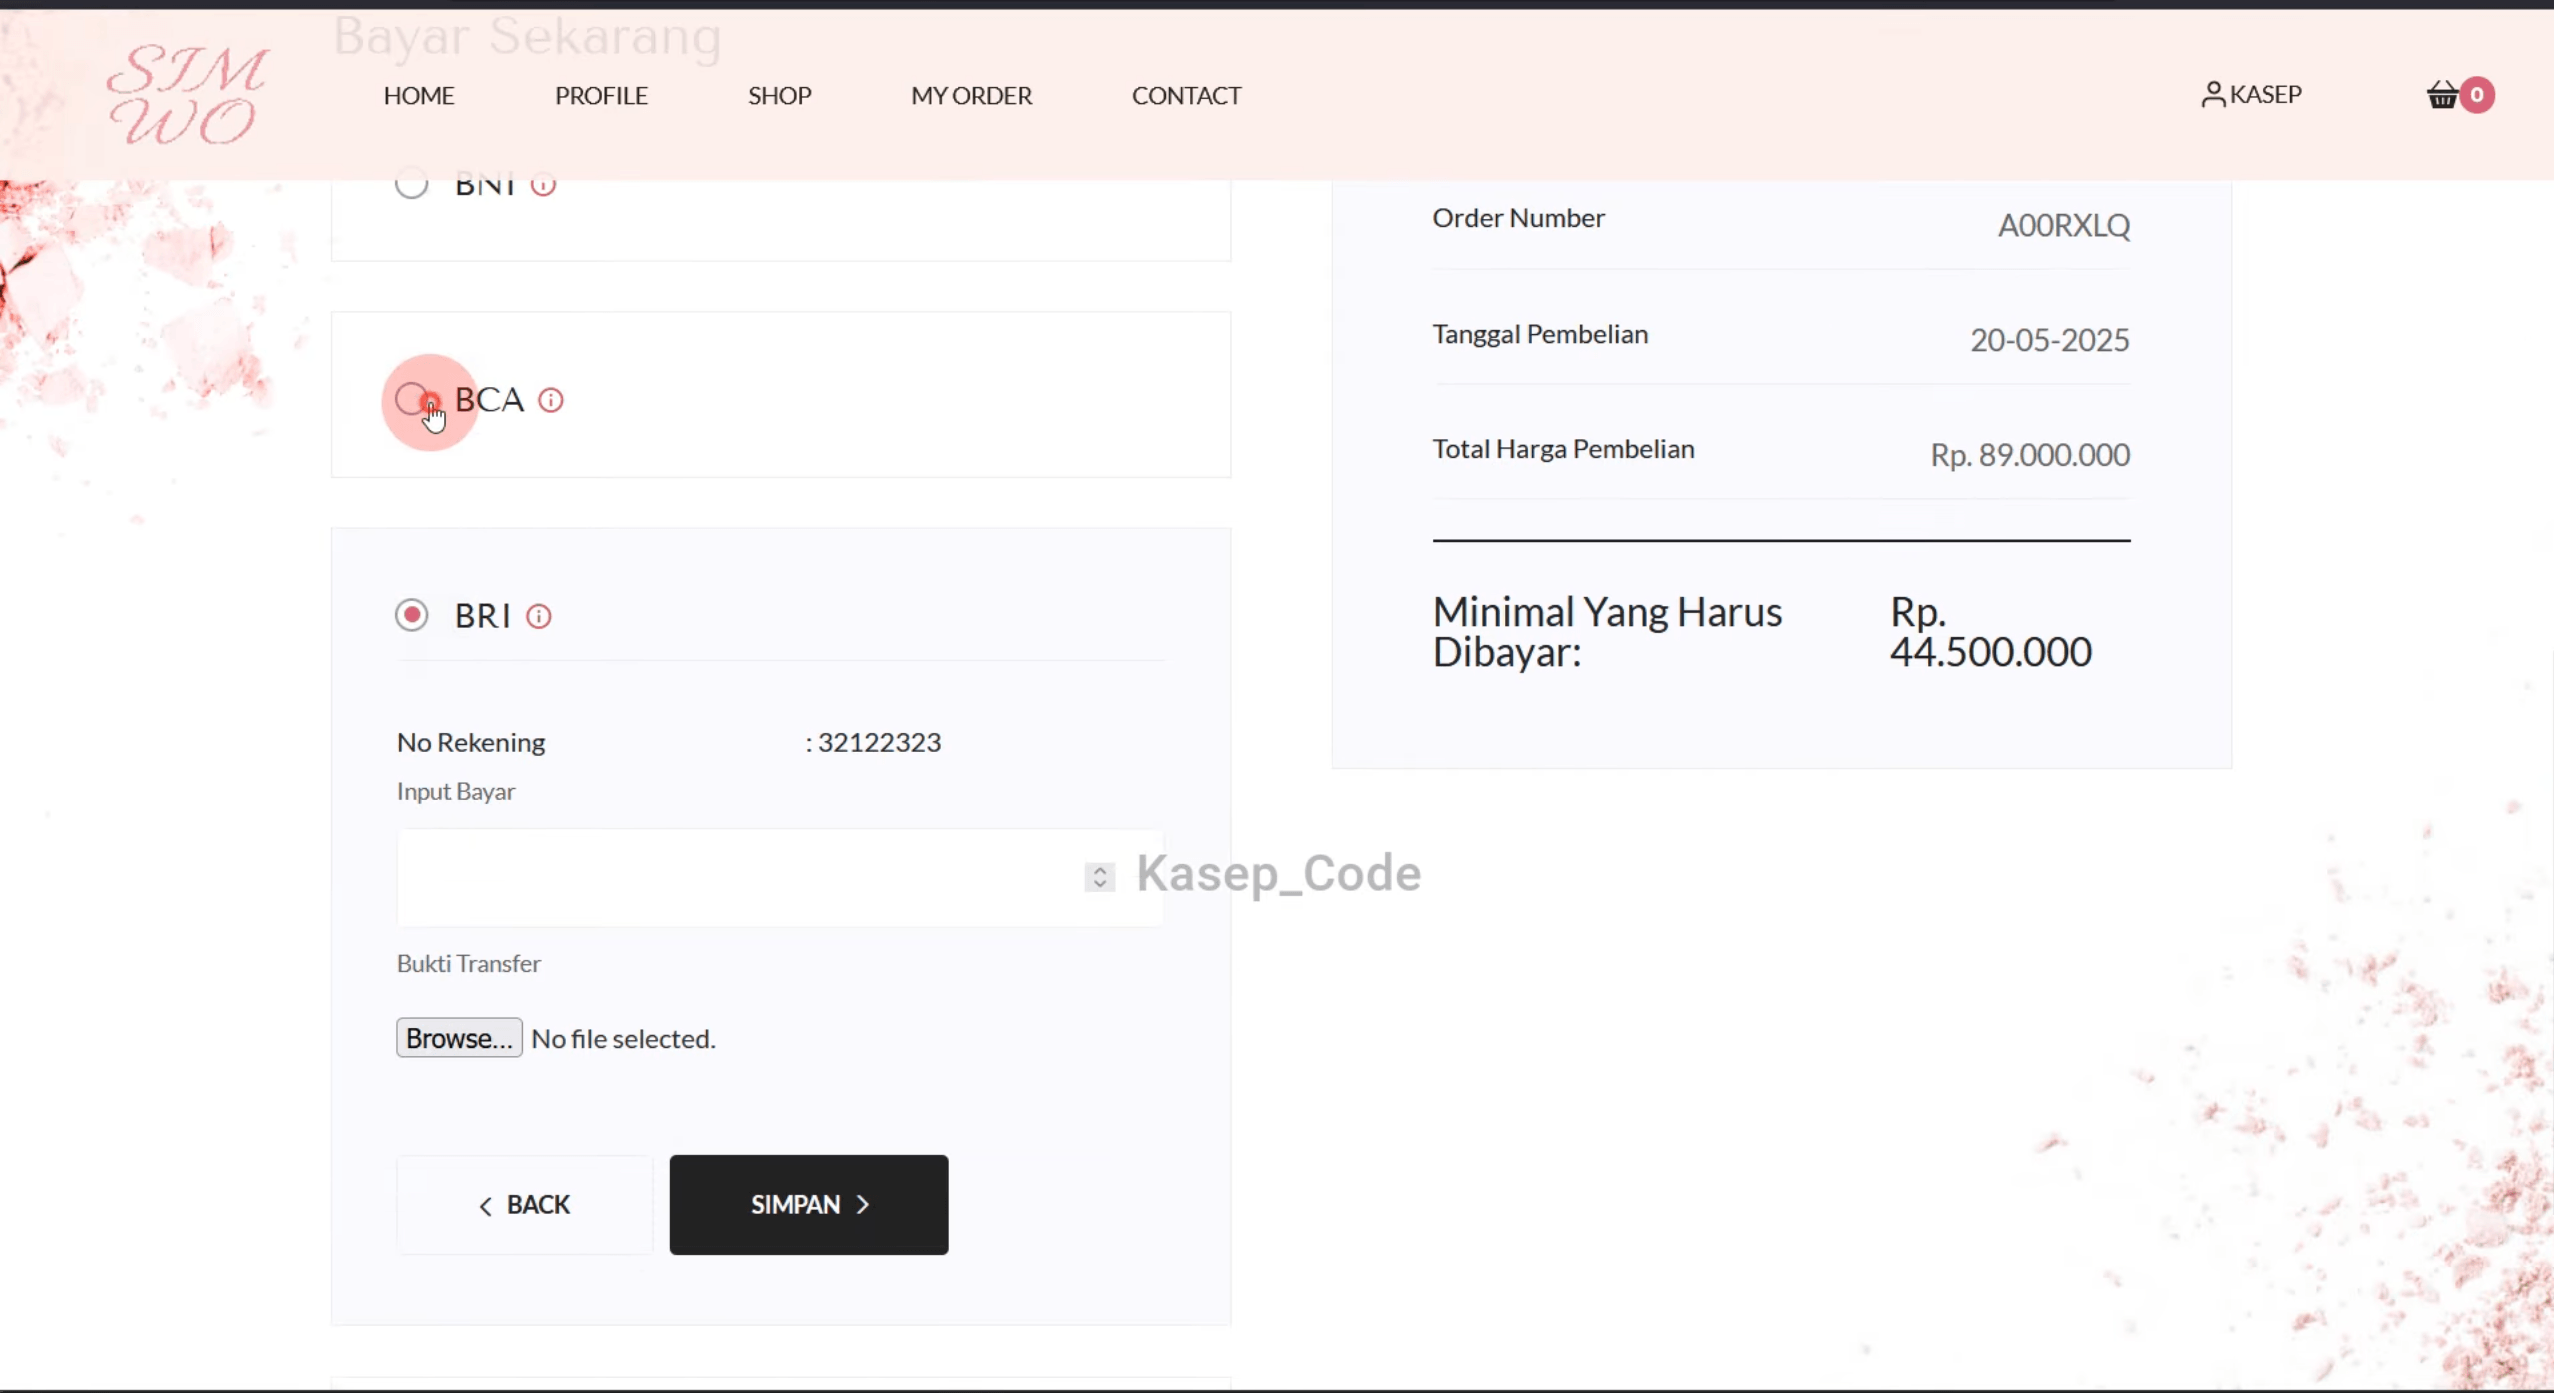The image size is (2554, 1393).
Task: Focus the Input Bayar amount field
Action: [x=780, y=877]
